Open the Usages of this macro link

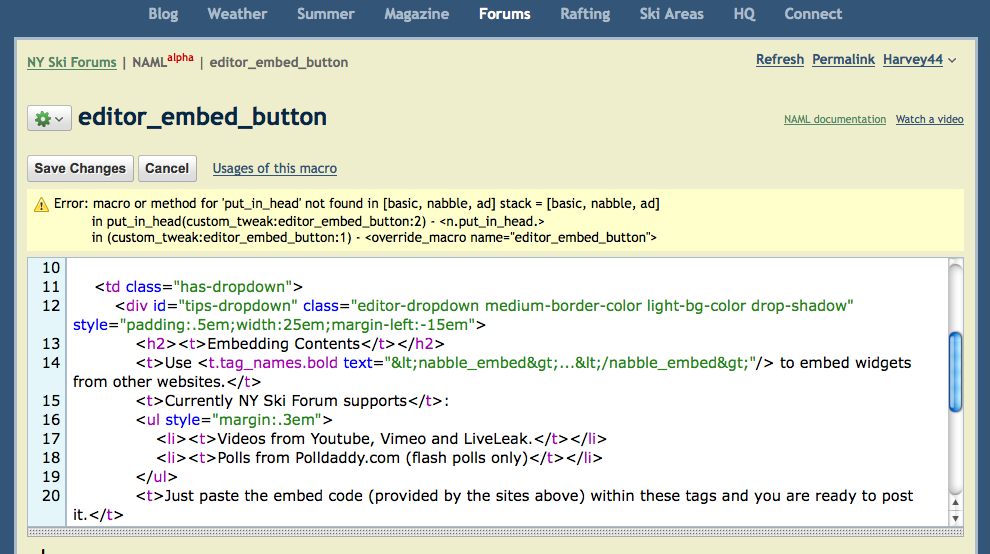click(274, 169)
